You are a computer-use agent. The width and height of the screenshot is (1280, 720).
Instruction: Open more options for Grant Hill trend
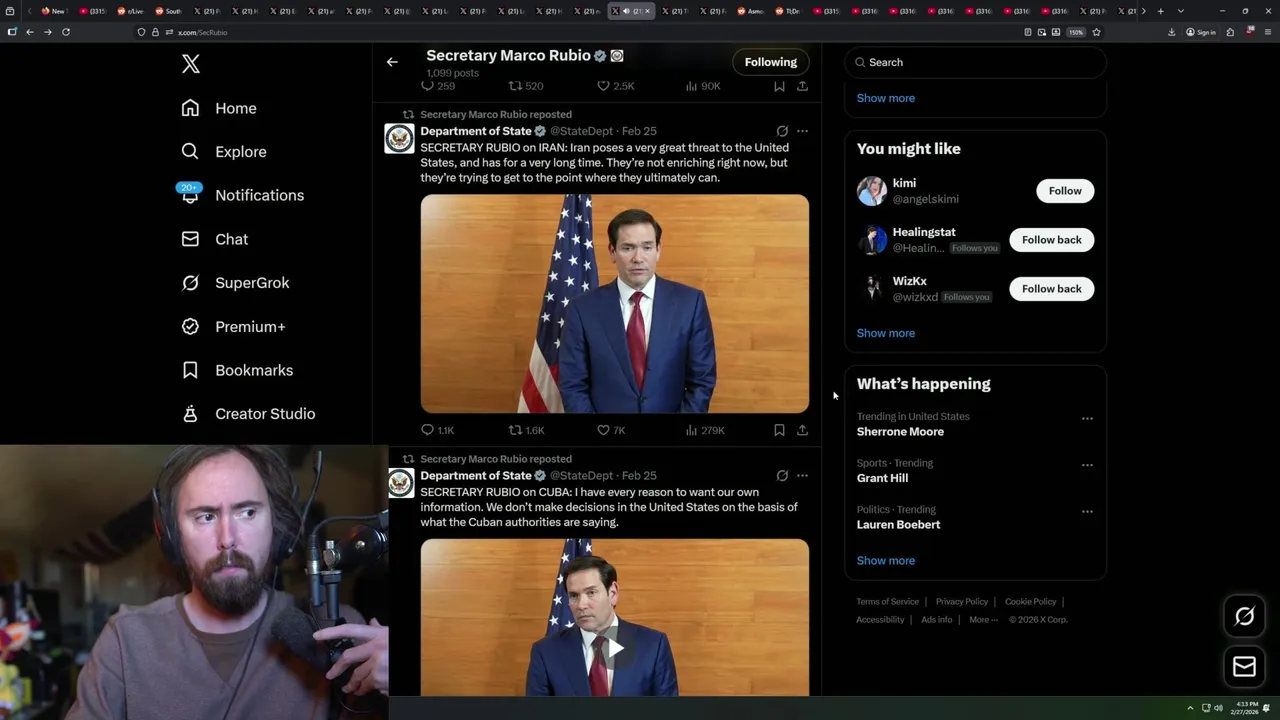[x=1087, y=465]
